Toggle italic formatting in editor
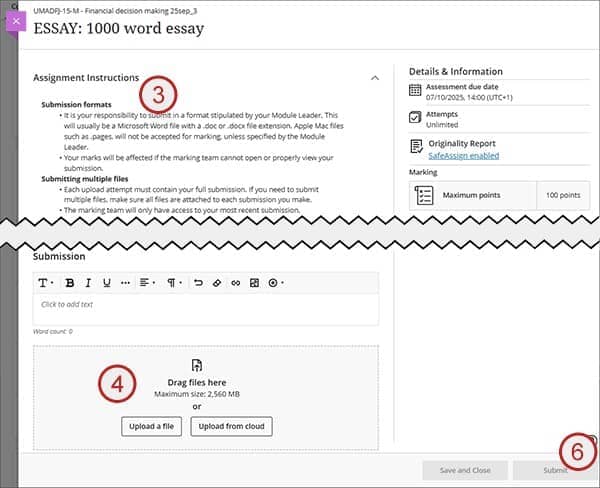Screen dimensions: 600x488 pyautogui.click(x=88, y=283)
